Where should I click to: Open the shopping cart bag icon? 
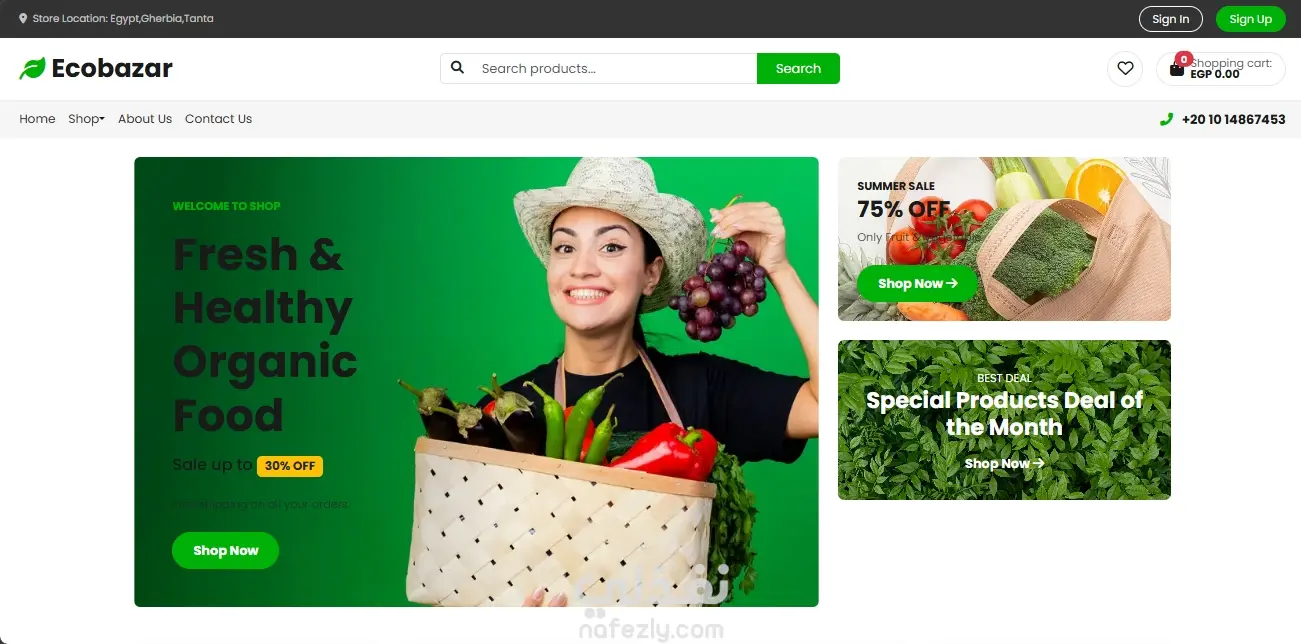tap(1177, 70)
